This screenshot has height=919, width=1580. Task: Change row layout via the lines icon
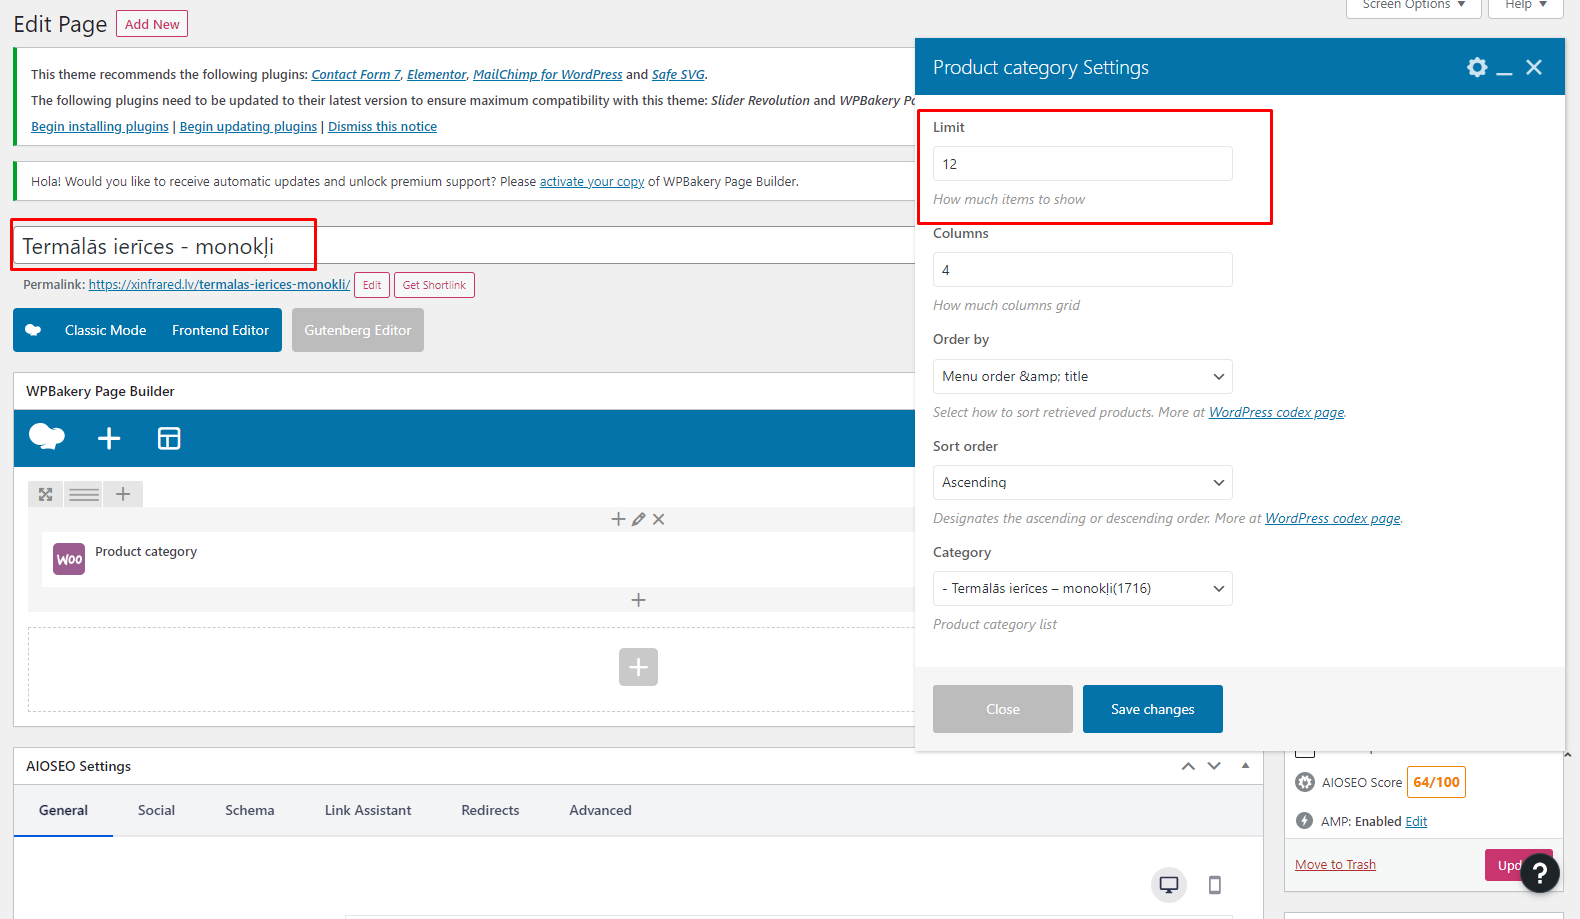[x=84, y=494]
